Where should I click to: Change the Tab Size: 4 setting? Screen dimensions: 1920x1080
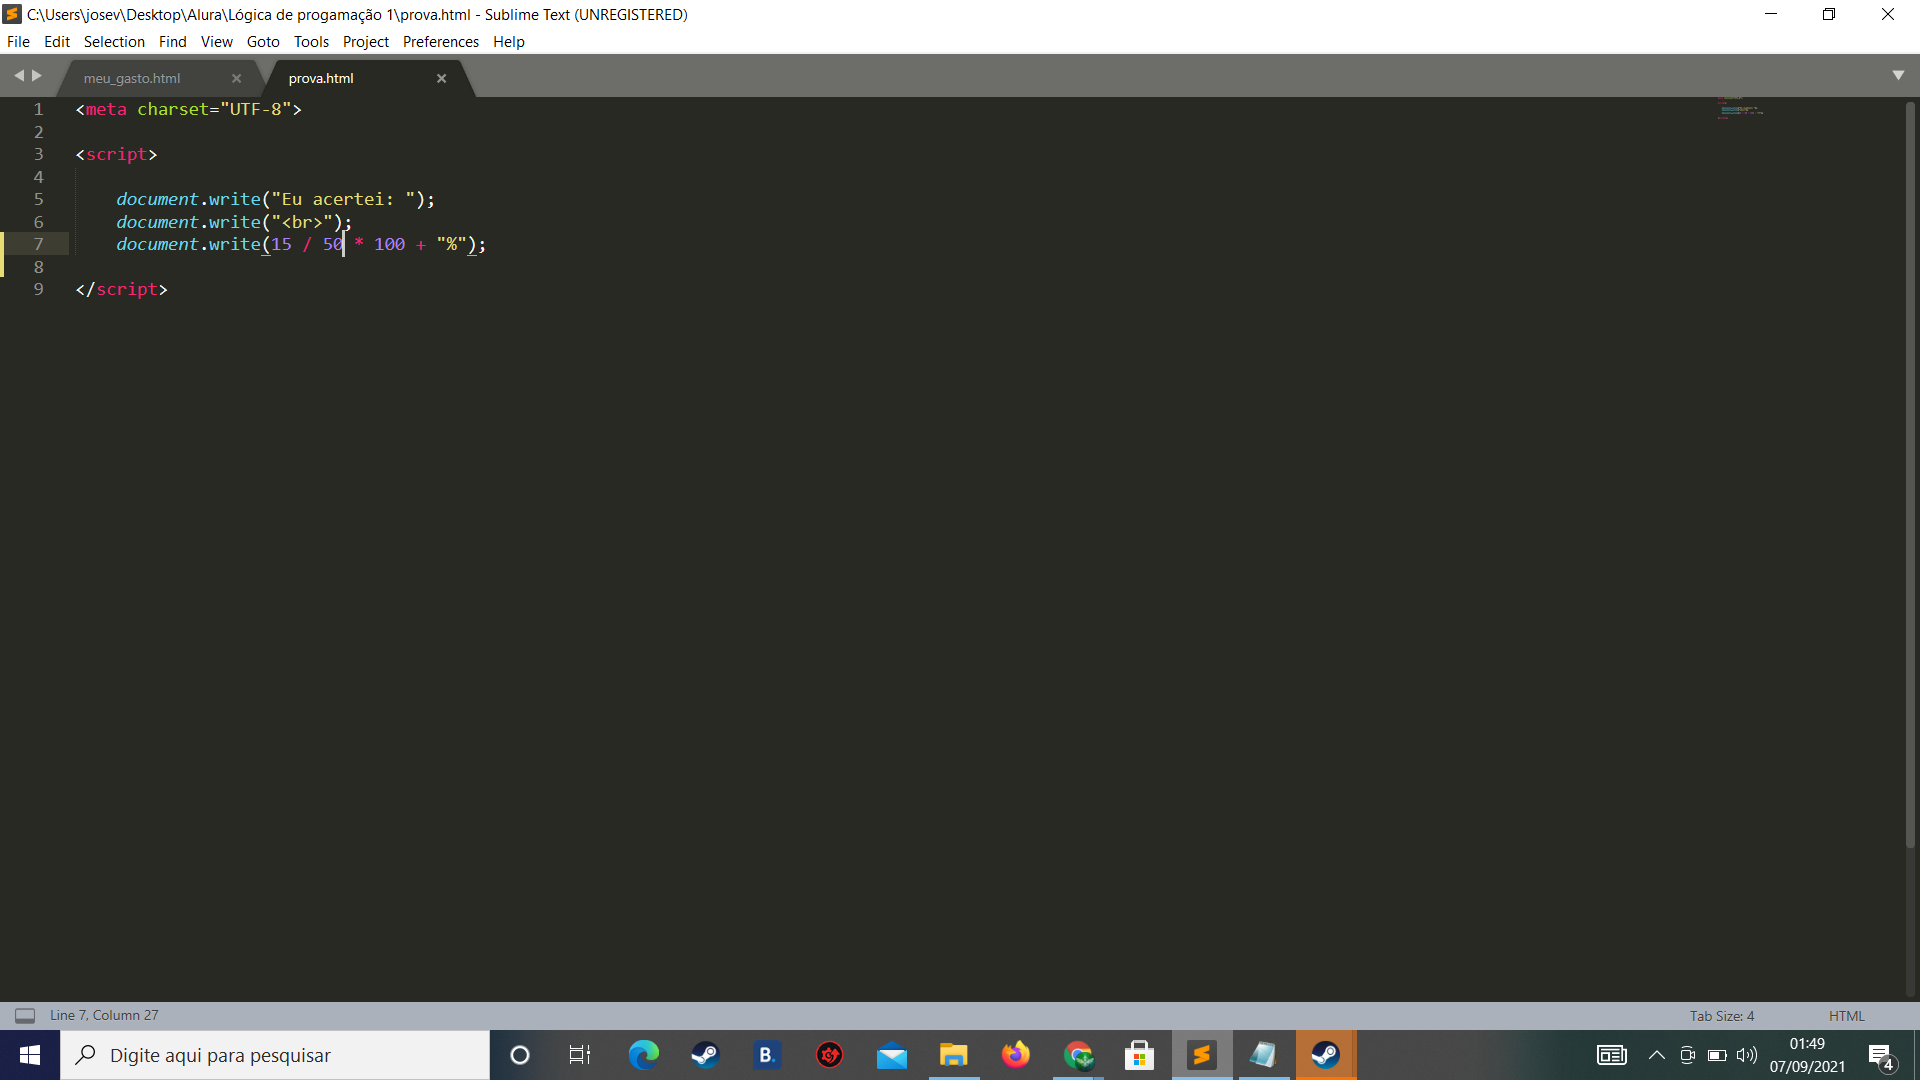1722,1016
